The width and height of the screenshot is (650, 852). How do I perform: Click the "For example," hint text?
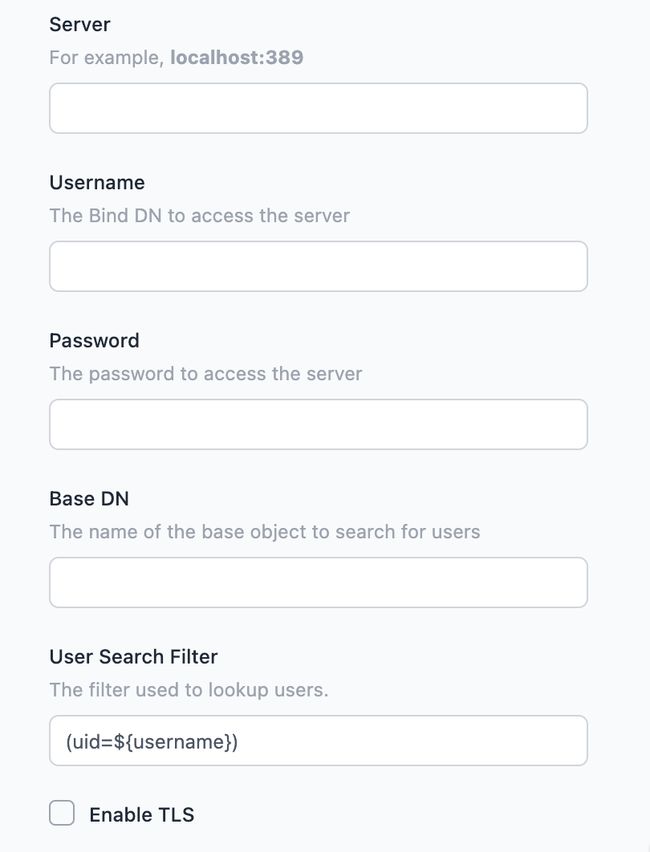pyautogui.click(x=106, y=57)
